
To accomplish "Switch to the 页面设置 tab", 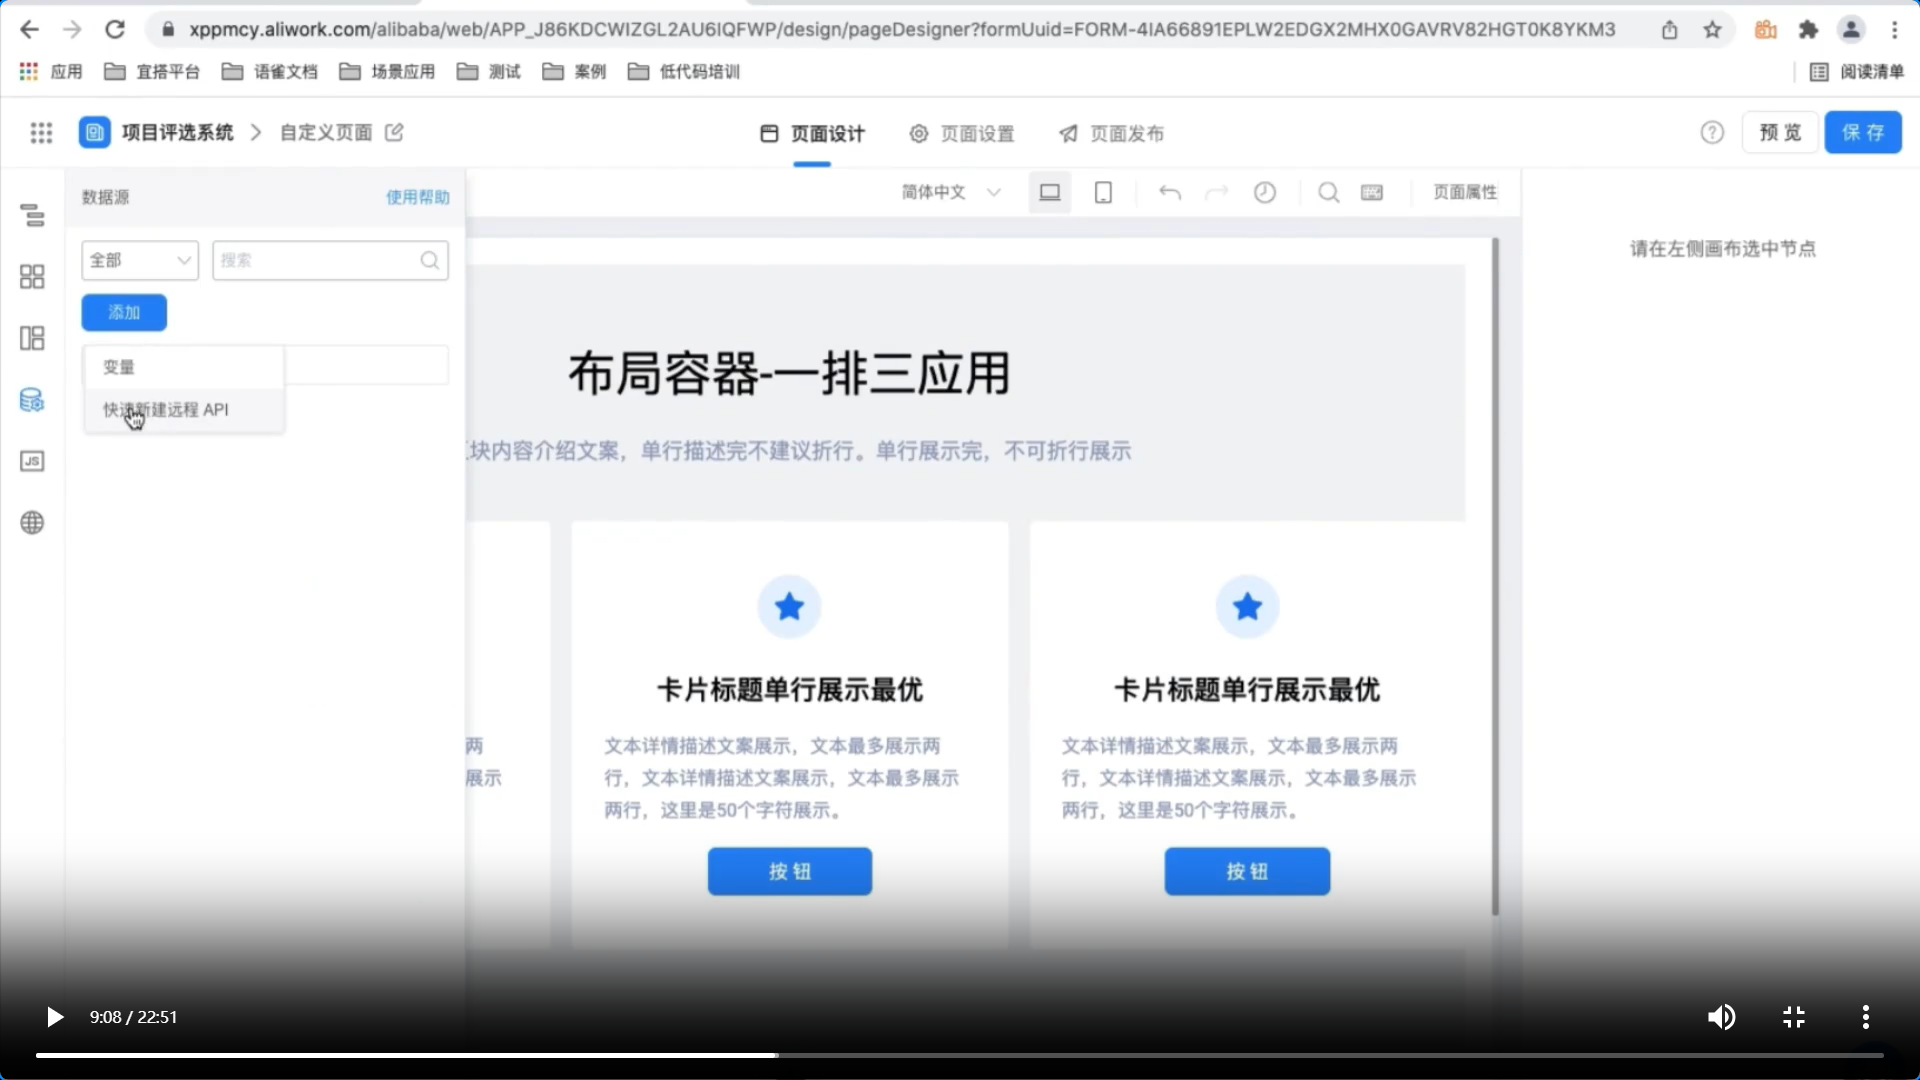I will coord(962,133).
